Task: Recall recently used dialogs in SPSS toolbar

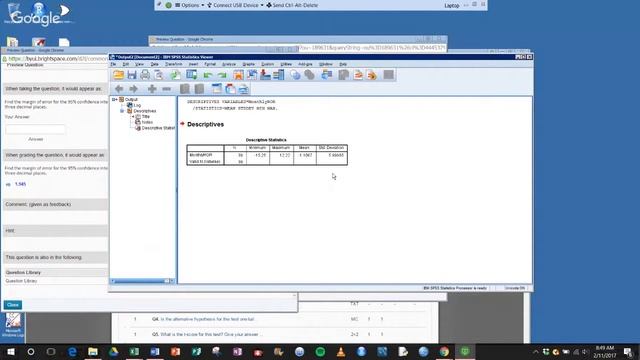Action: 191,75
